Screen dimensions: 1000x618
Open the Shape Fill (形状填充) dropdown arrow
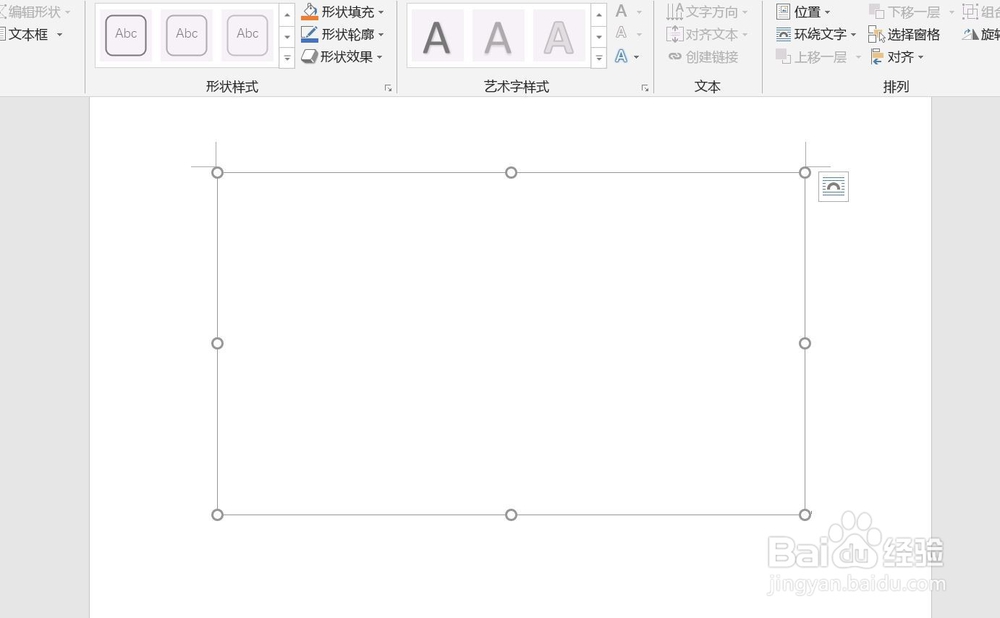[381, 13]
